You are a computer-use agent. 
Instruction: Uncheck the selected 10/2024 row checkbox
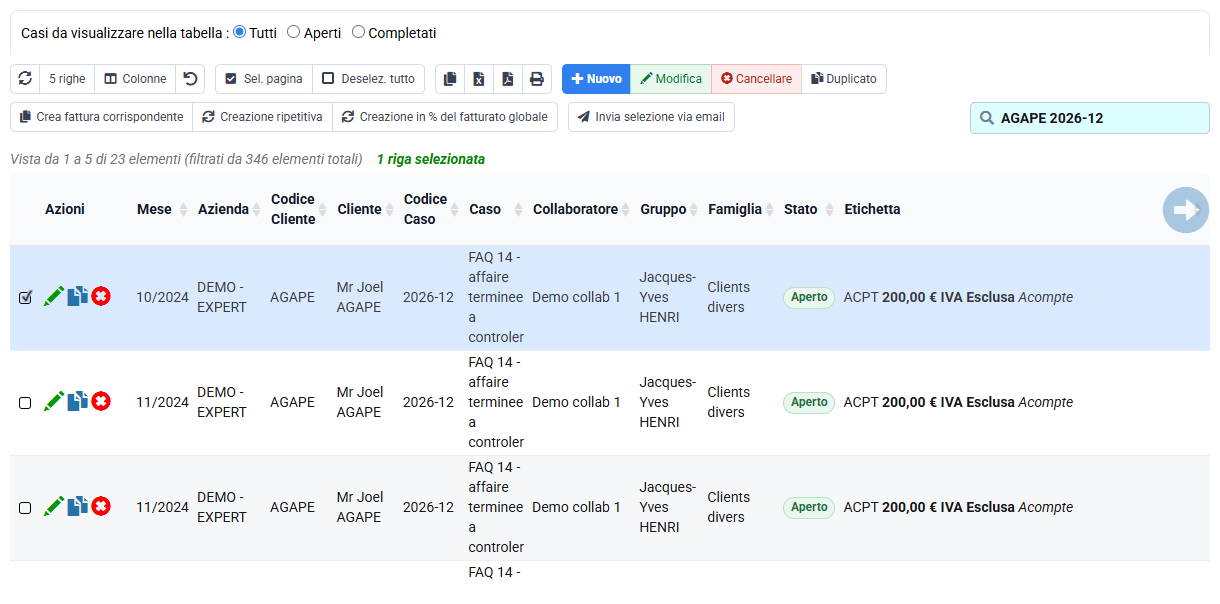coord(25,297)
